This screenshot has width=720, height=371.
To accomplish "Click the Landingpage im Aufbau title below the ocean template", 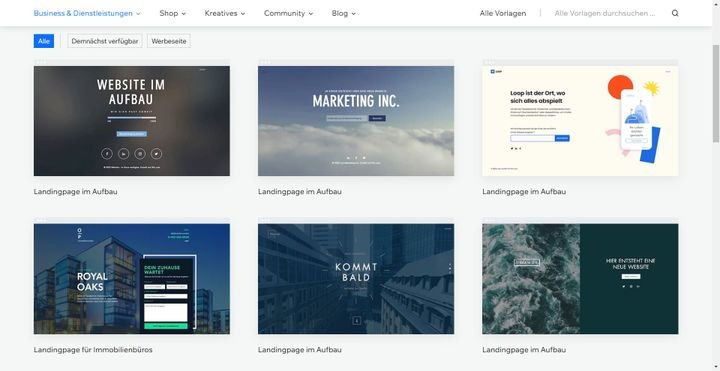I will 524,349.
